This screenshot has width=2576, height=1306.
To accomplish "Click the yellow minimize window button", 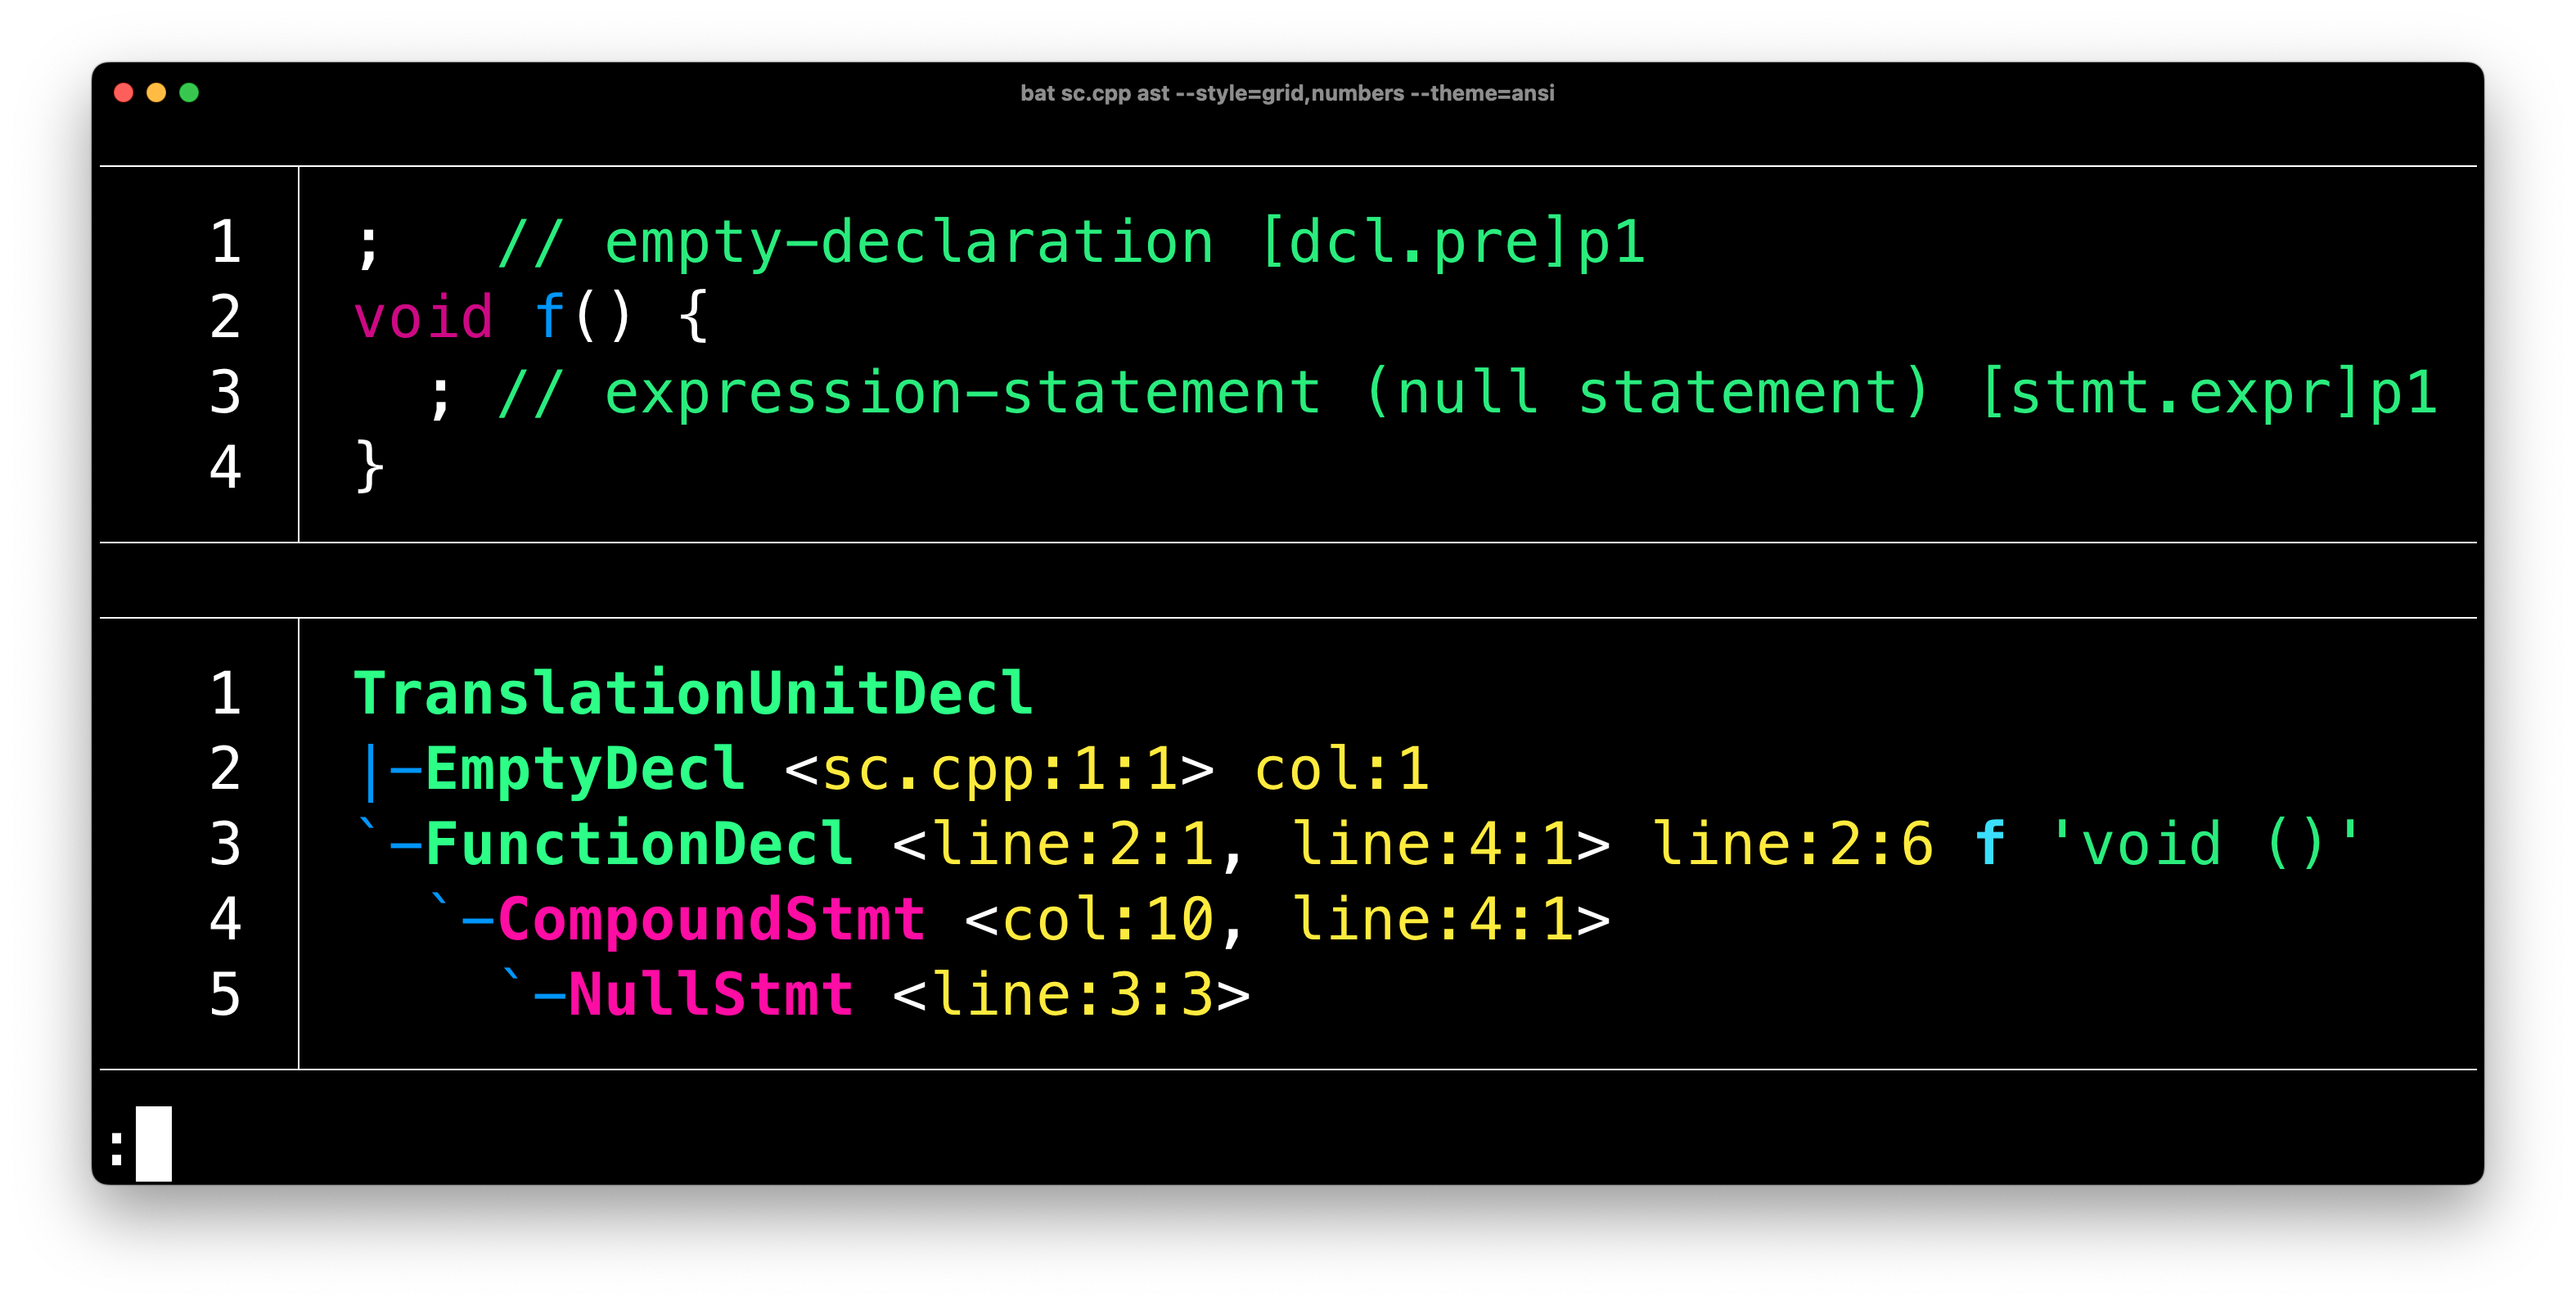I will [x=156, y=93].
